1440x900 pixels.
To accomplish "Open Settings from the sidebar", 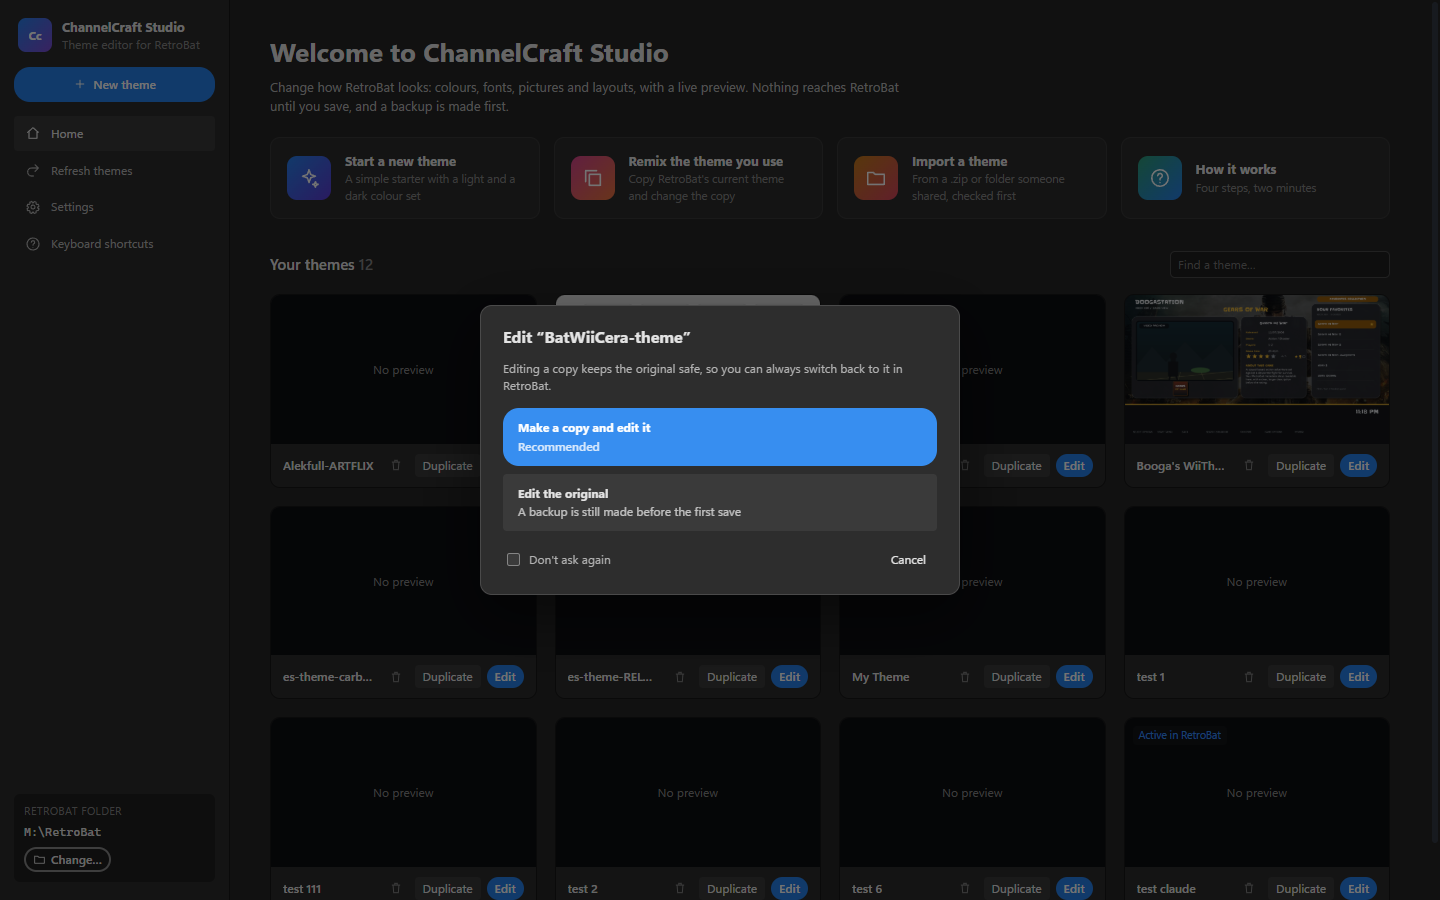I will point(115,207).
